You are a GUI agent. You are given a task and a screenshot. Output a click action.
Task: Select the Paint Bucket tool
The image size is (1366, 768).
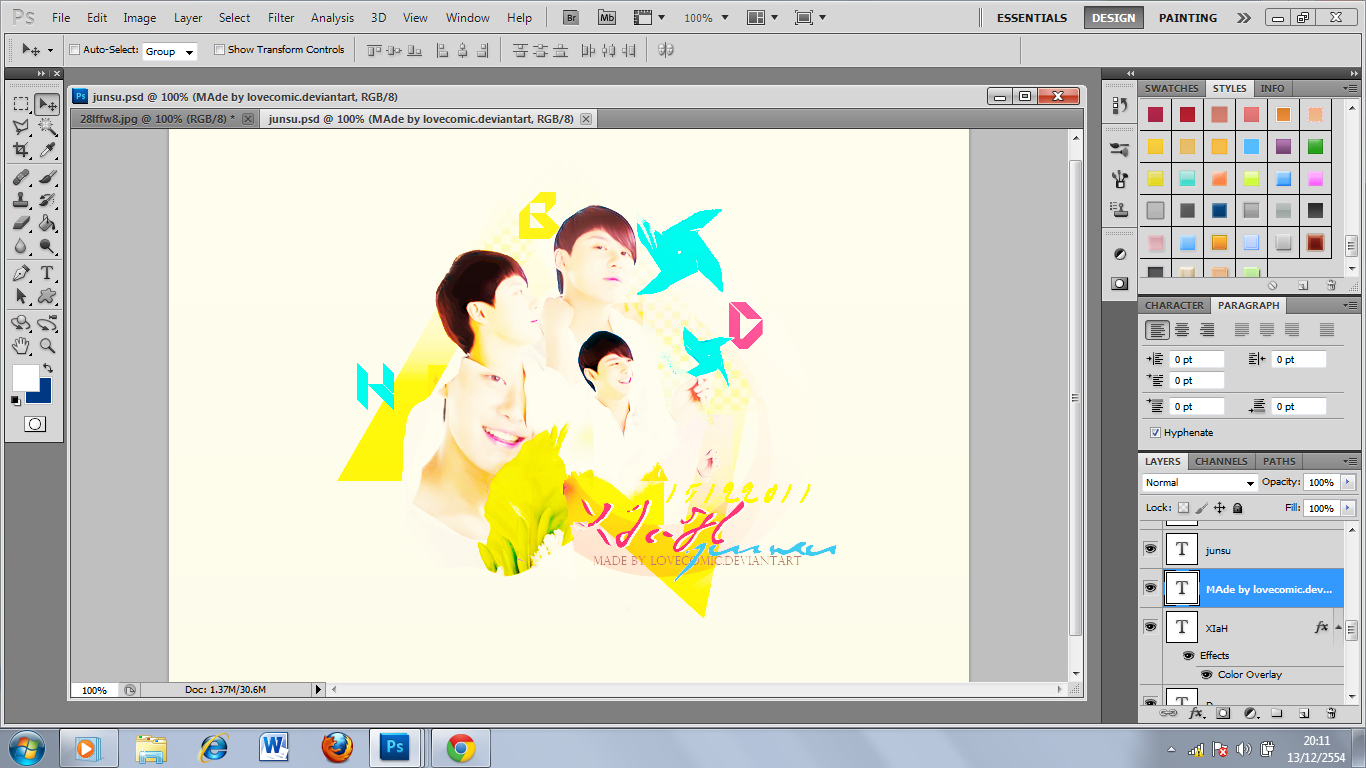(x=47, y=223)
